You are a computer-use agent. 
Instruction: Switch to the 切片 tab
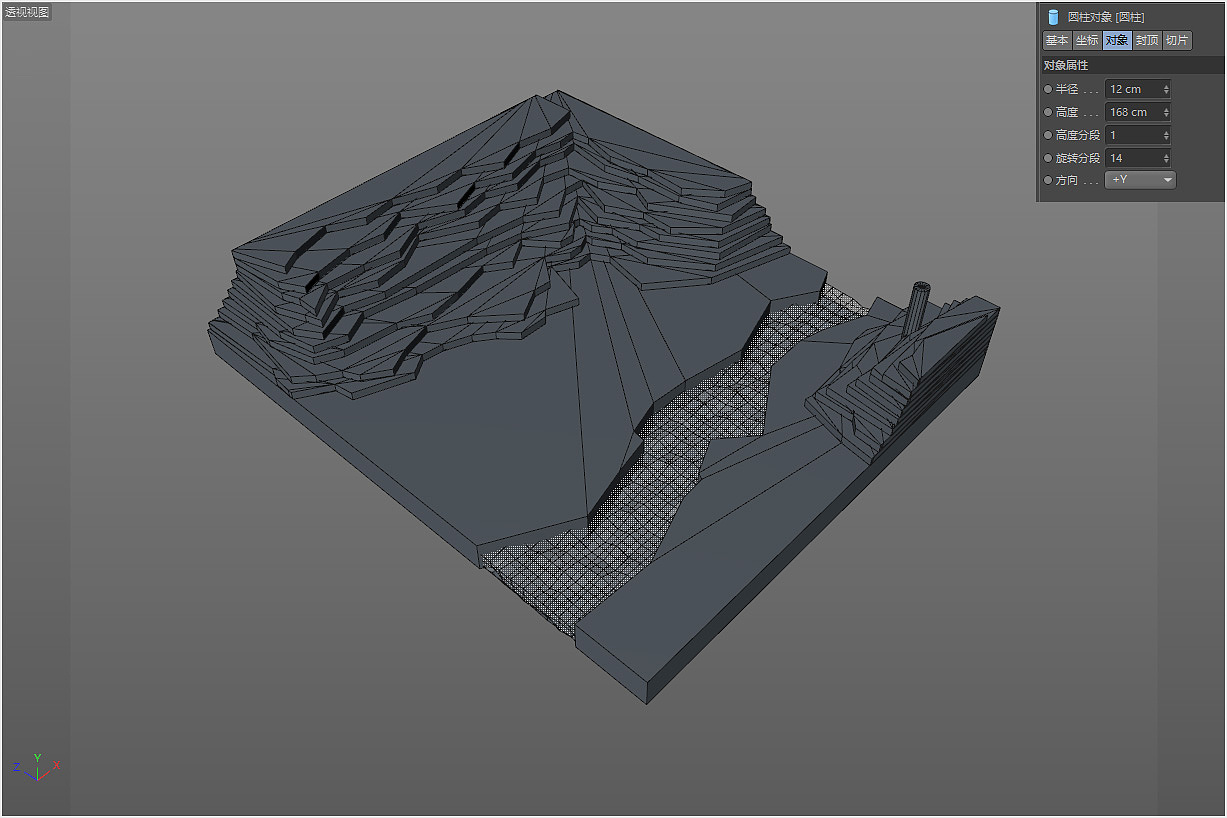click(x=1177, y=40)
